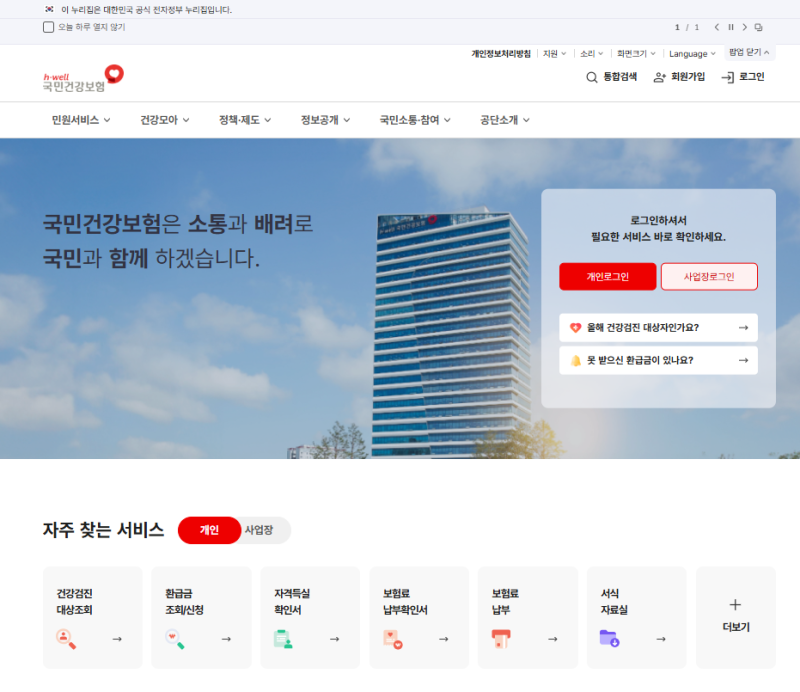This screenshot has height=692, width=800.
Task: Click the 로그인 text link
Action: pyautogui.click(x=752, y=77)
